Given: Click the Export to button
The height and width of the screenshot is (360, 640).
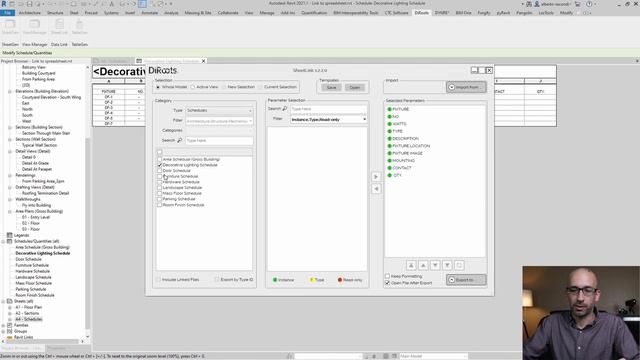Looking at the screenshot, I should [466, 280].
